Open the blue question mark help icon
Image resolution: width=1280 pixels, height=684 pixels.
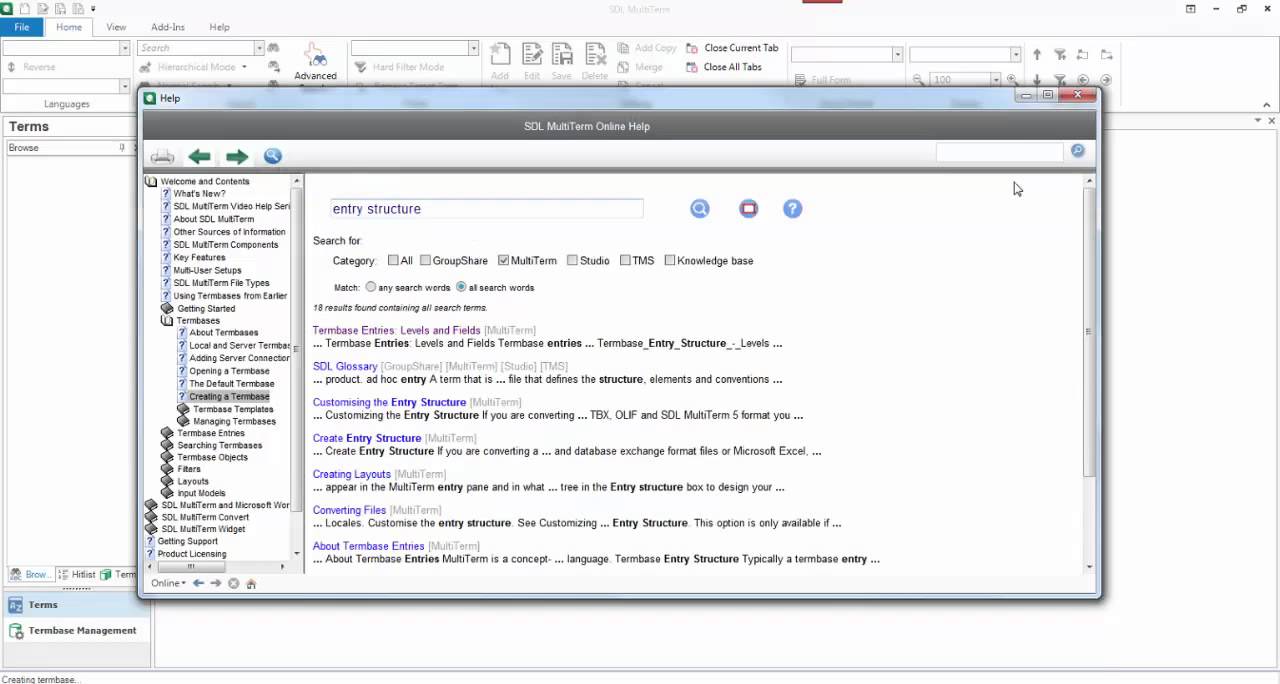point(792,208)
